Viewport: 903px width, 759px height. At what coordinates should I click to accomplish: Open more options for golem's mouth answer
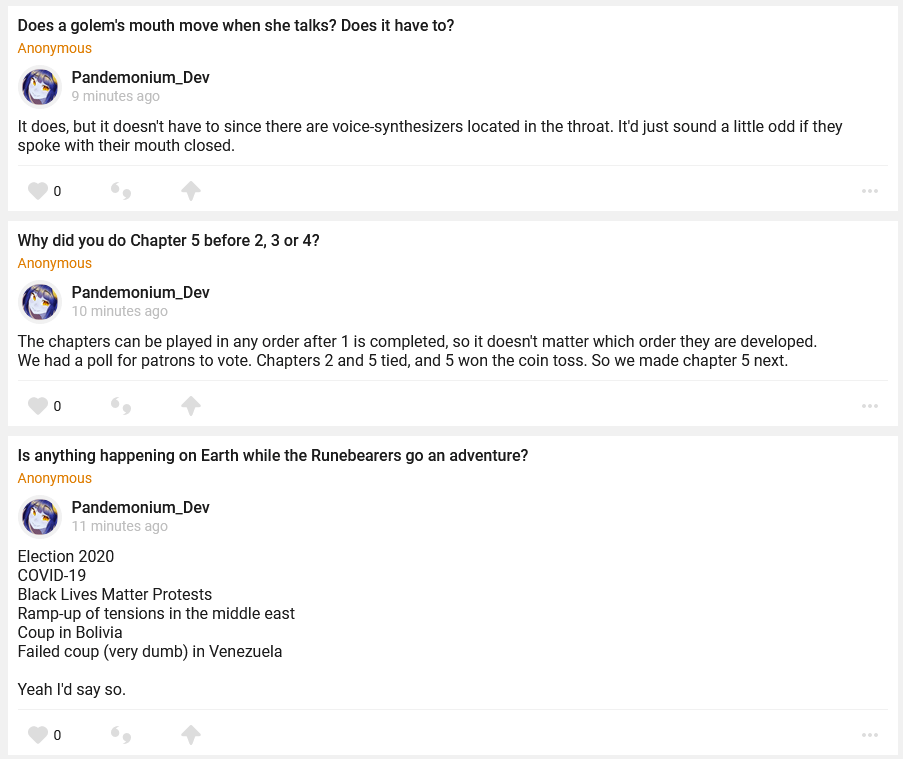point(869,191)
